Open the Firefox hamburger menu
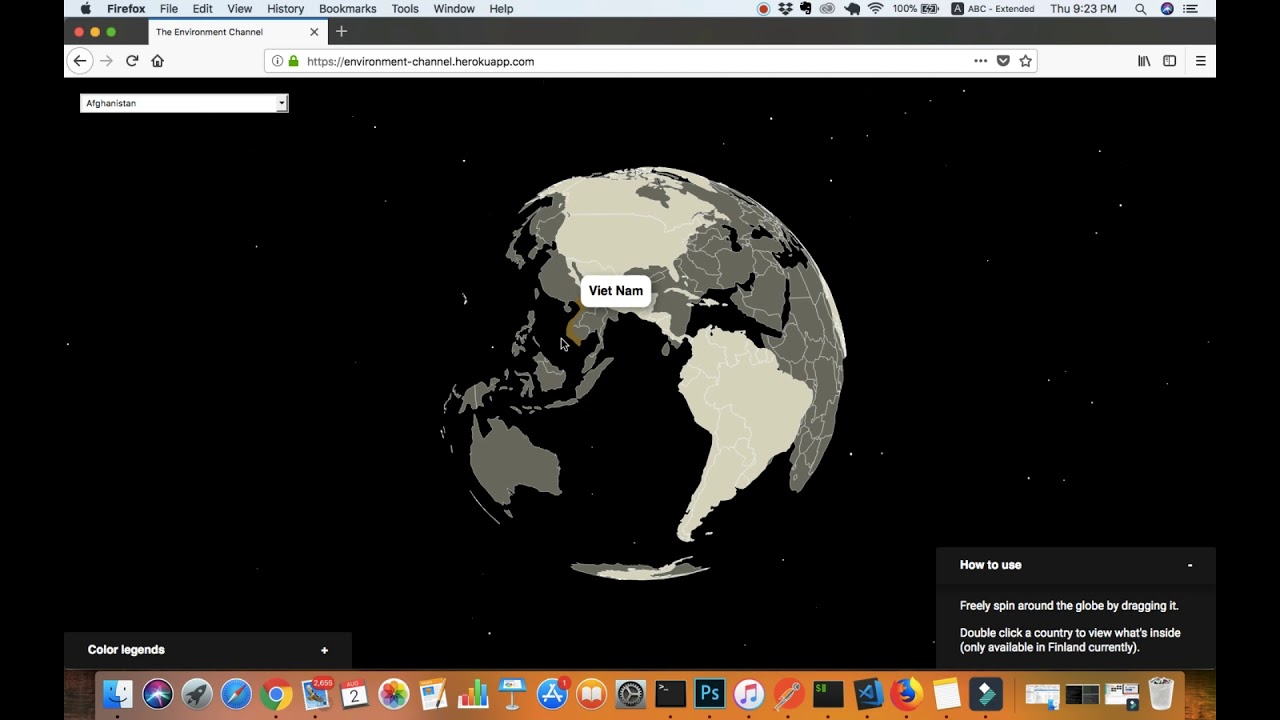This screenshot has width=1280, height=720. (x=1200, y=61)
